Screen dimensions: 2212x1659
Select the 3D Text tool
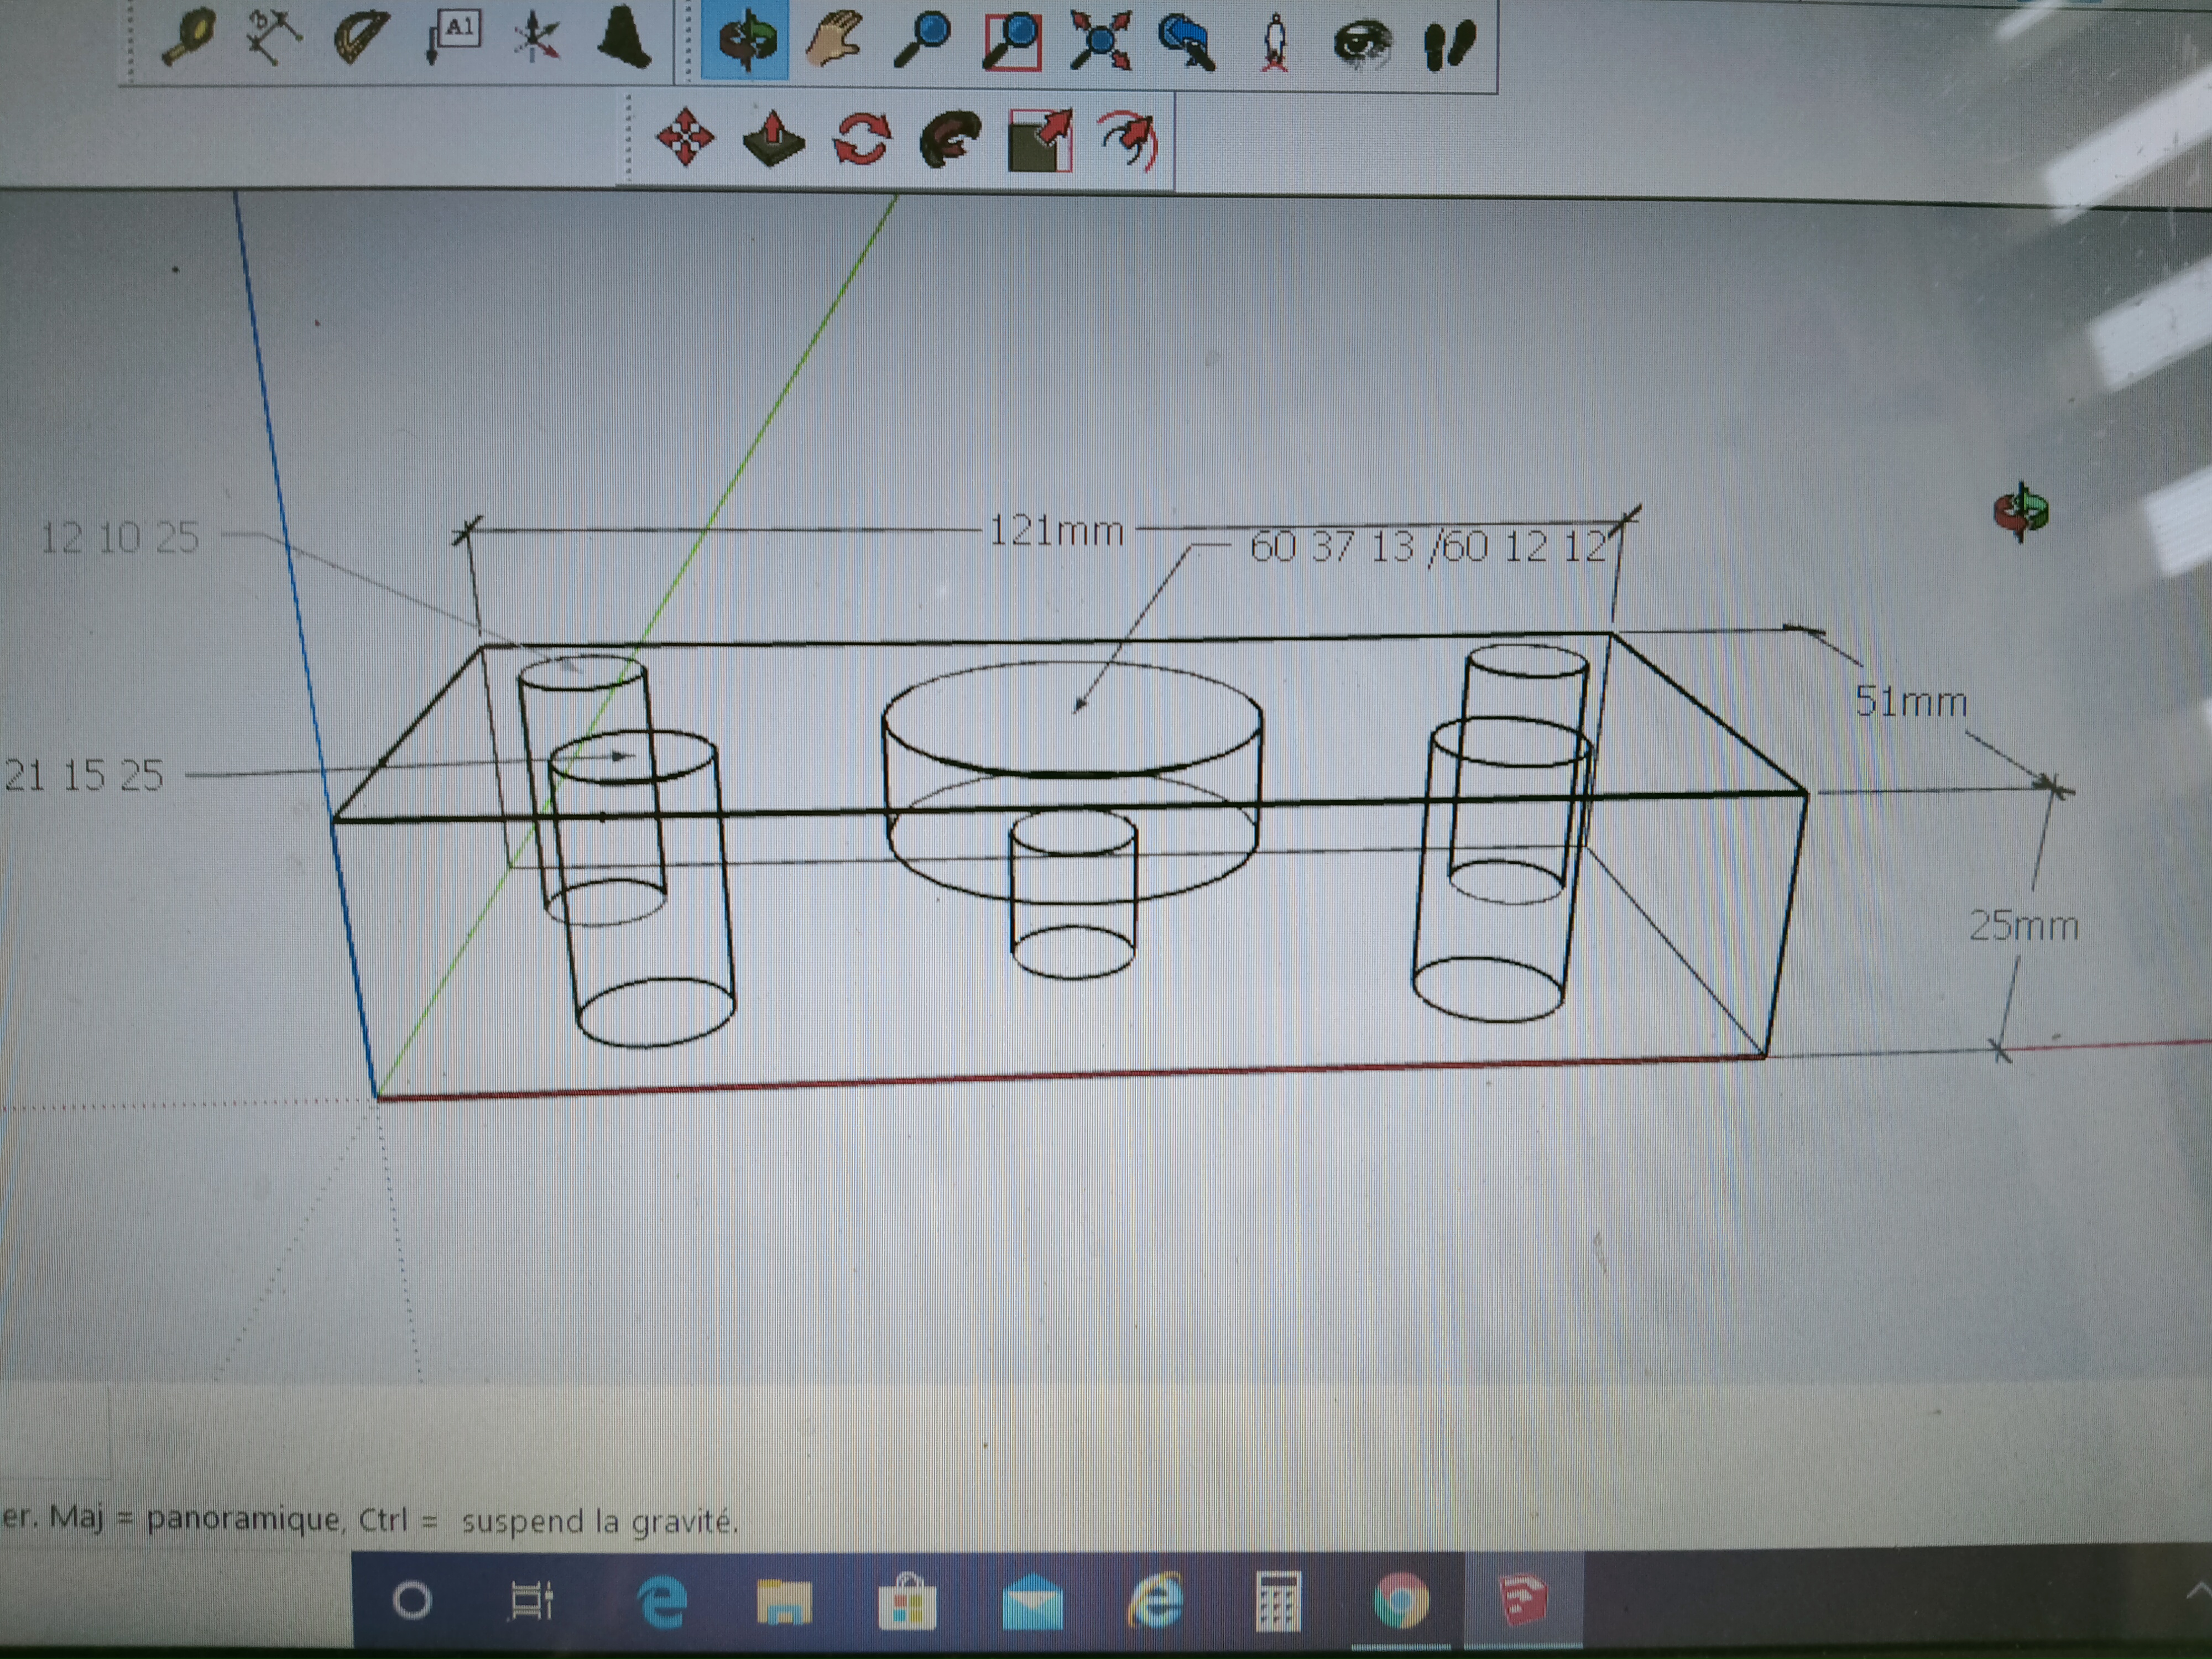[623, 36]
